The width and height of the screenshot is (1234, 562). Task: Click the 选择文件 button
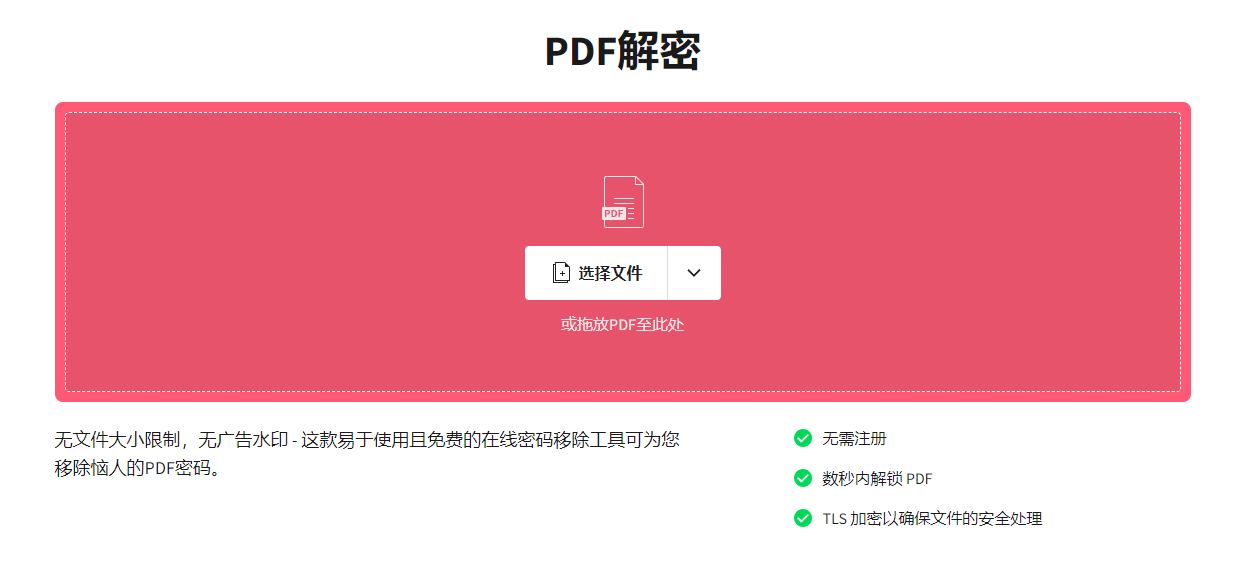(596, 273)
